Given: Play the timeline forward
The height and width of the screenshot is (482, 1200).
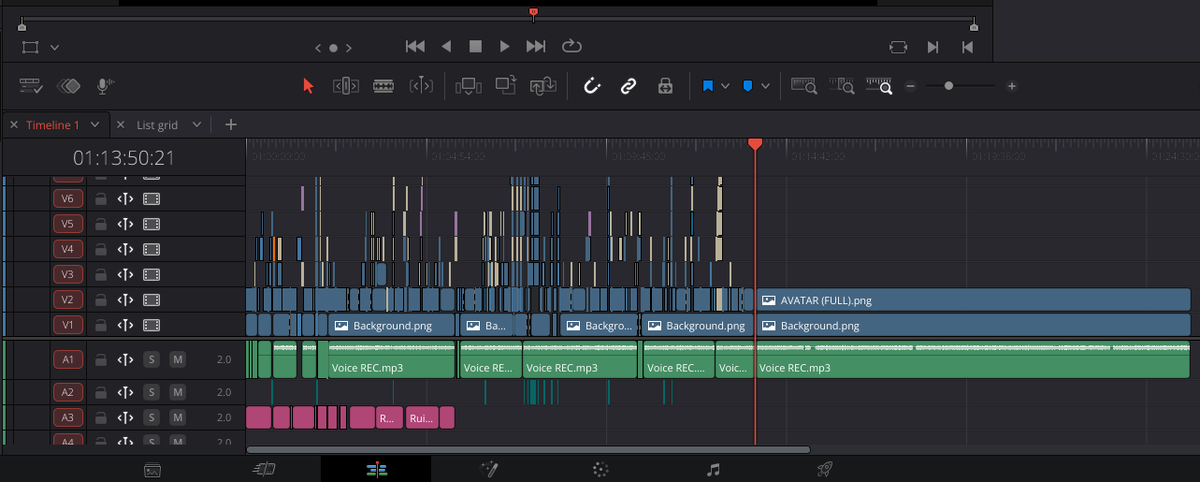Looking at the screenshot, I should (x=505, y=46).
